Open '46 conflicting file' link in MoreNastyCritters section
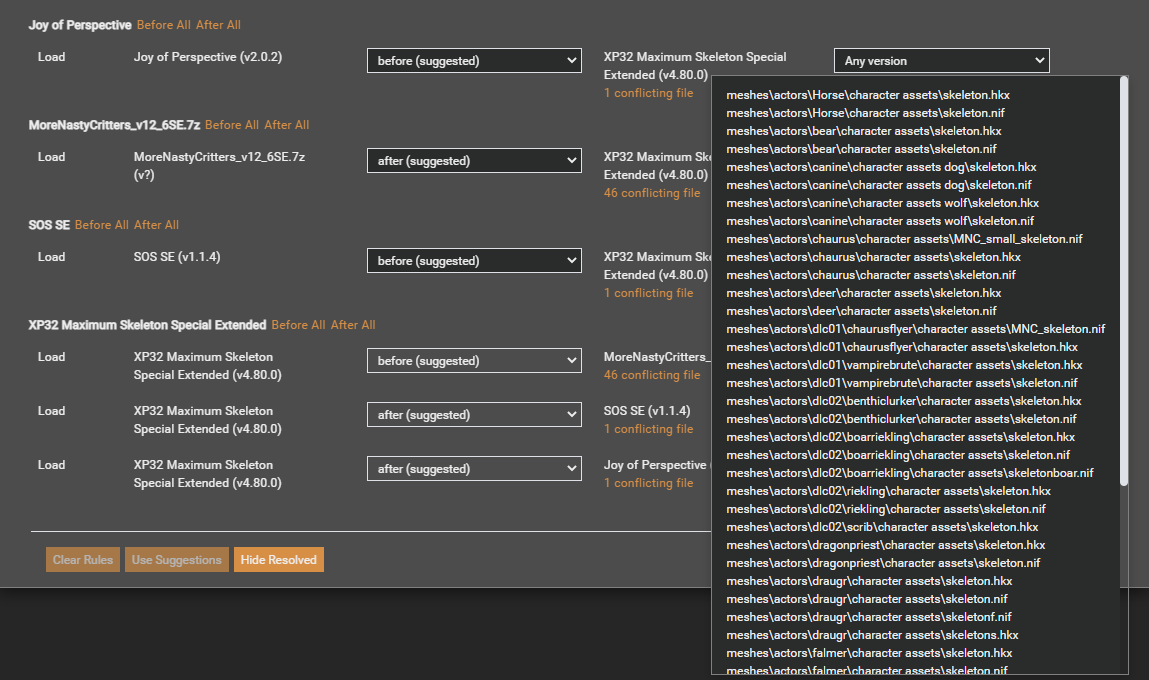1149x680 pixels. 652,193
